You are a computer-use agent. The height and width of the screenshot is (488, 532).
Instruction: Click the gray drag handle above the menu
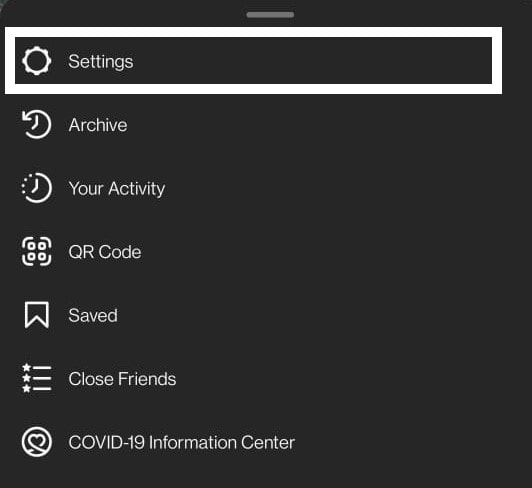tap(270, 15)
